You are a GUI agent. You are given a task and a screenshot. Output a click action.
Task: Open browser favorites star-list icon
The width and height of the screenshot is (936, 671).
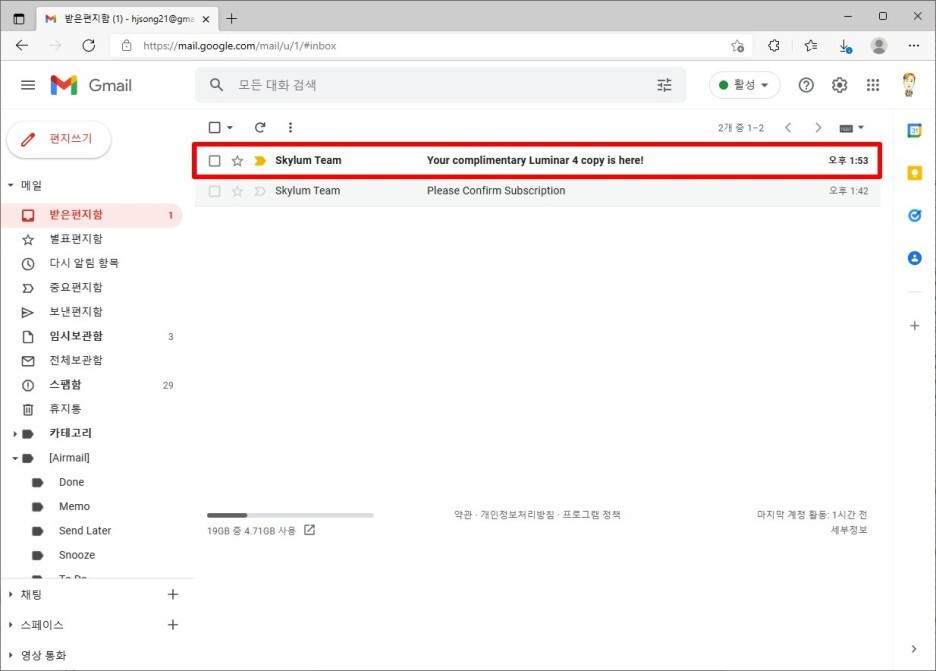[810, 46]
